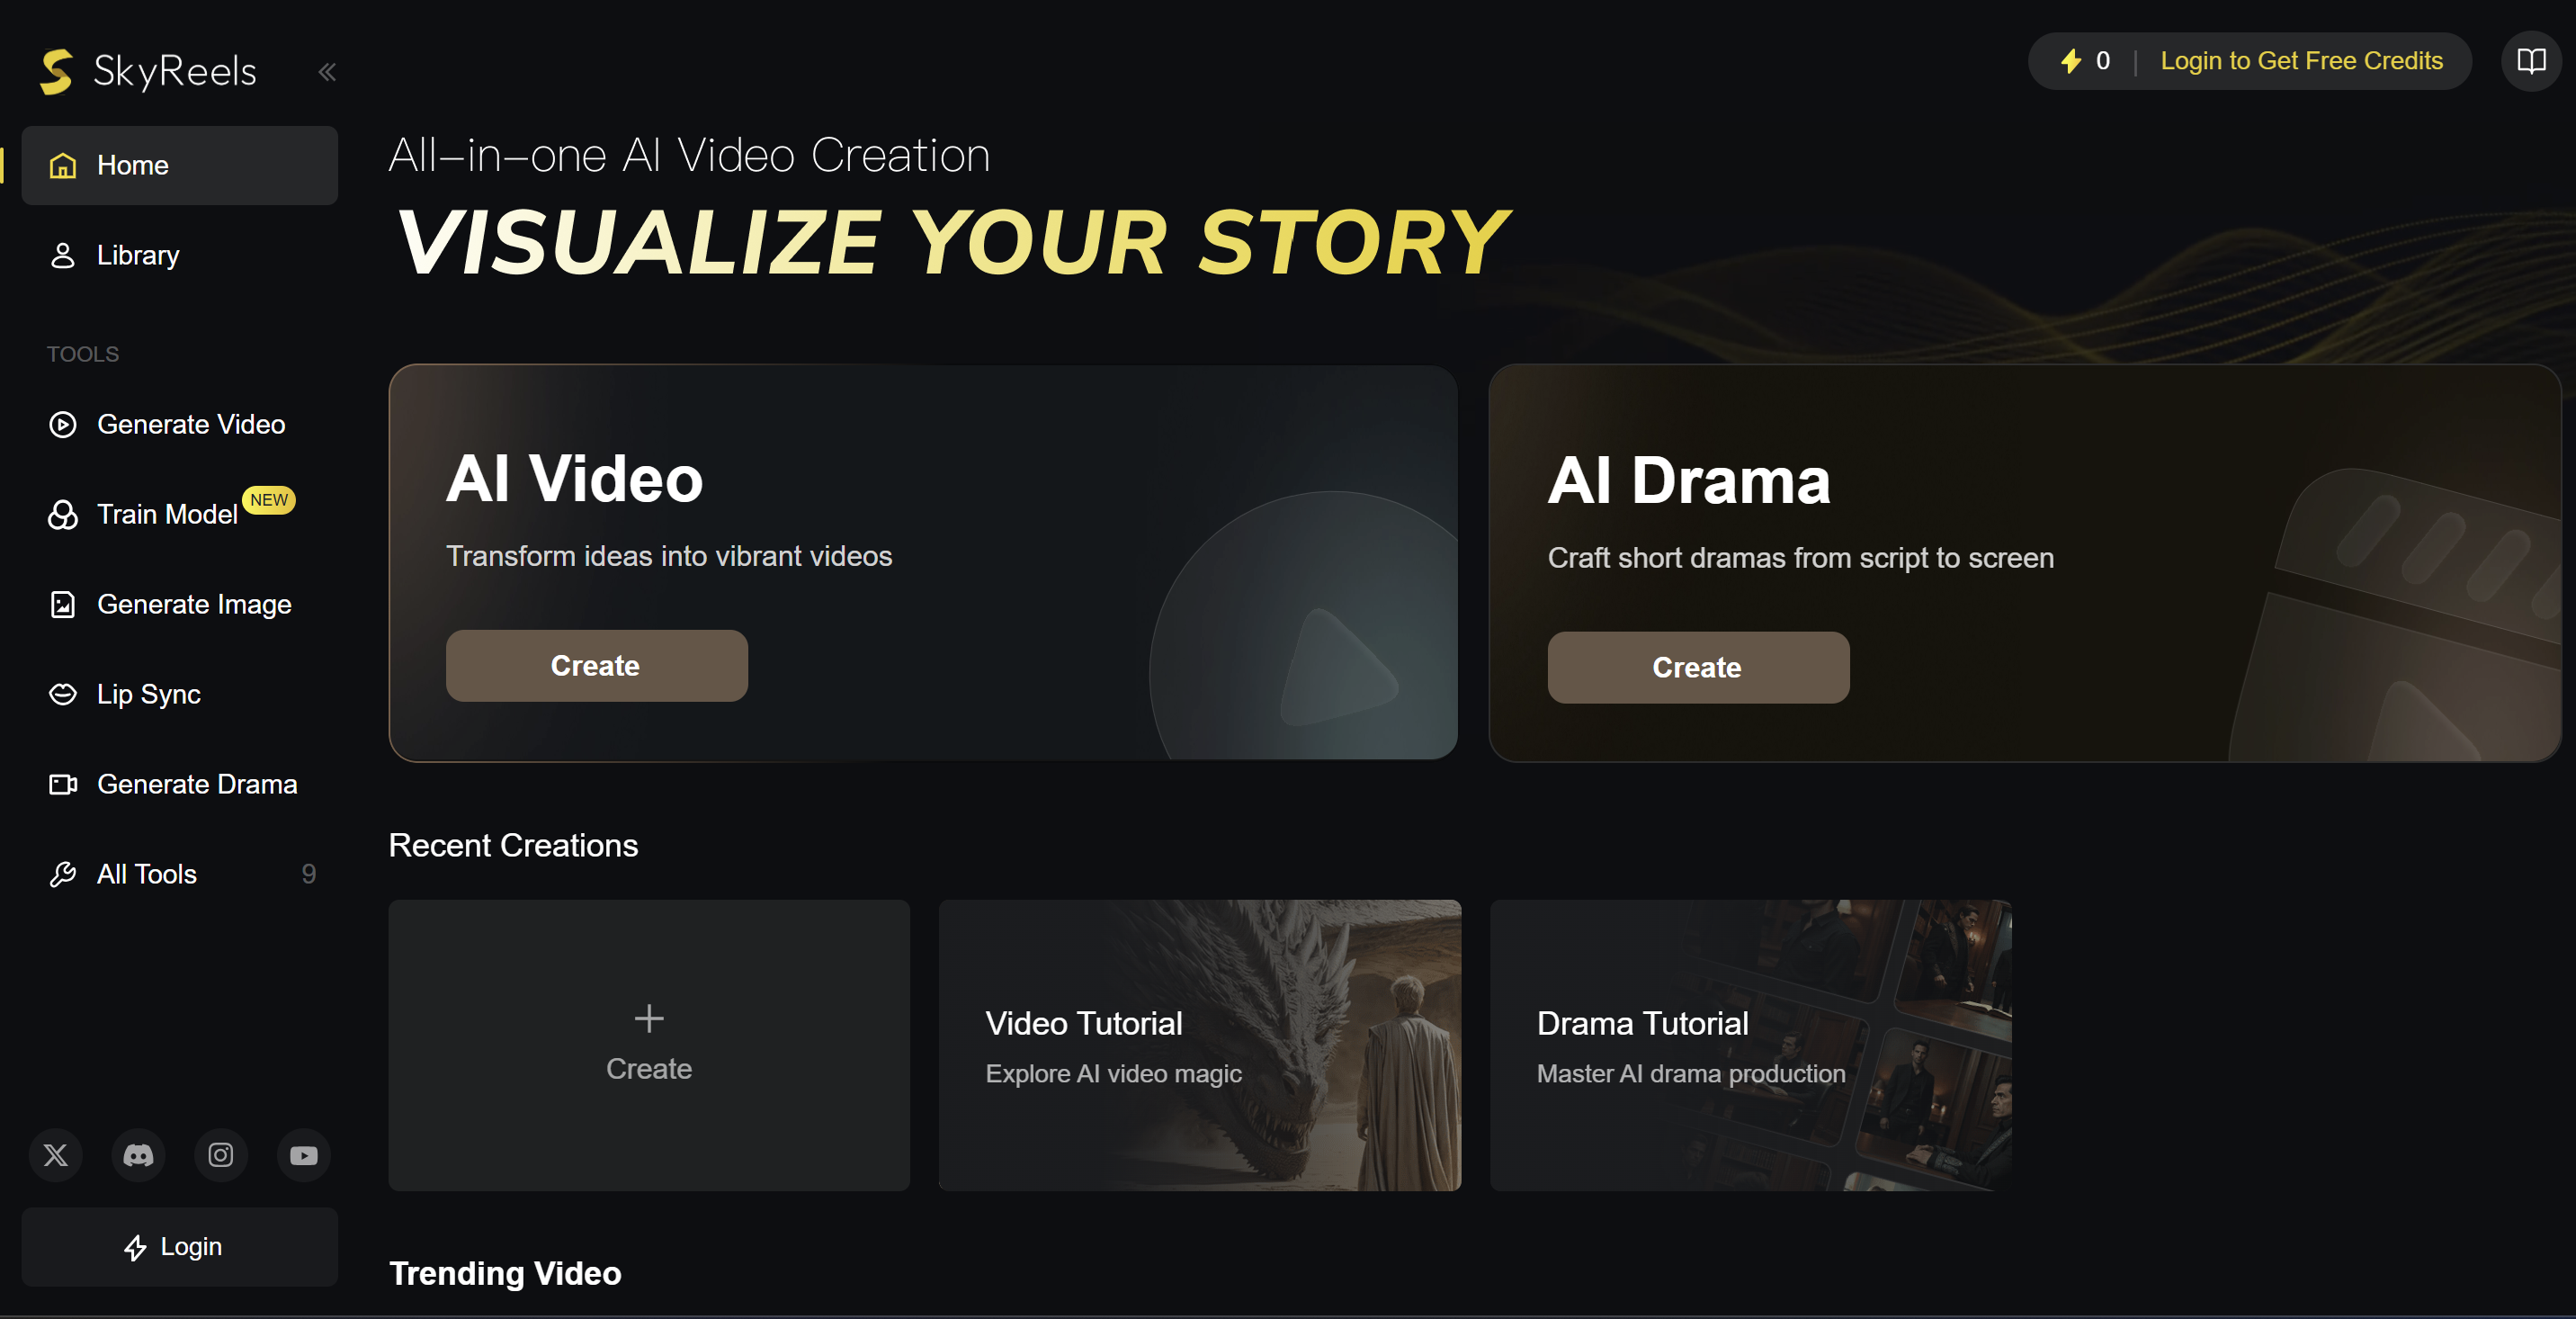Open the Lip Sync tool
Screen dimensions: 2576x1319
tap(180, 694)
